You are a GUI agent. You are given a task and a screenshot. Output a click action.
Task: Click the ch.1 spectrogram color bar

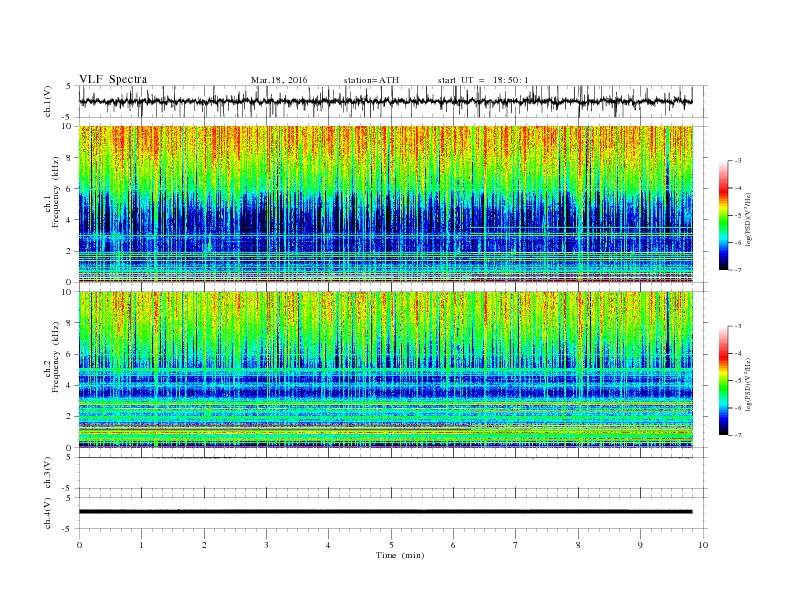(x=723, y=215)
